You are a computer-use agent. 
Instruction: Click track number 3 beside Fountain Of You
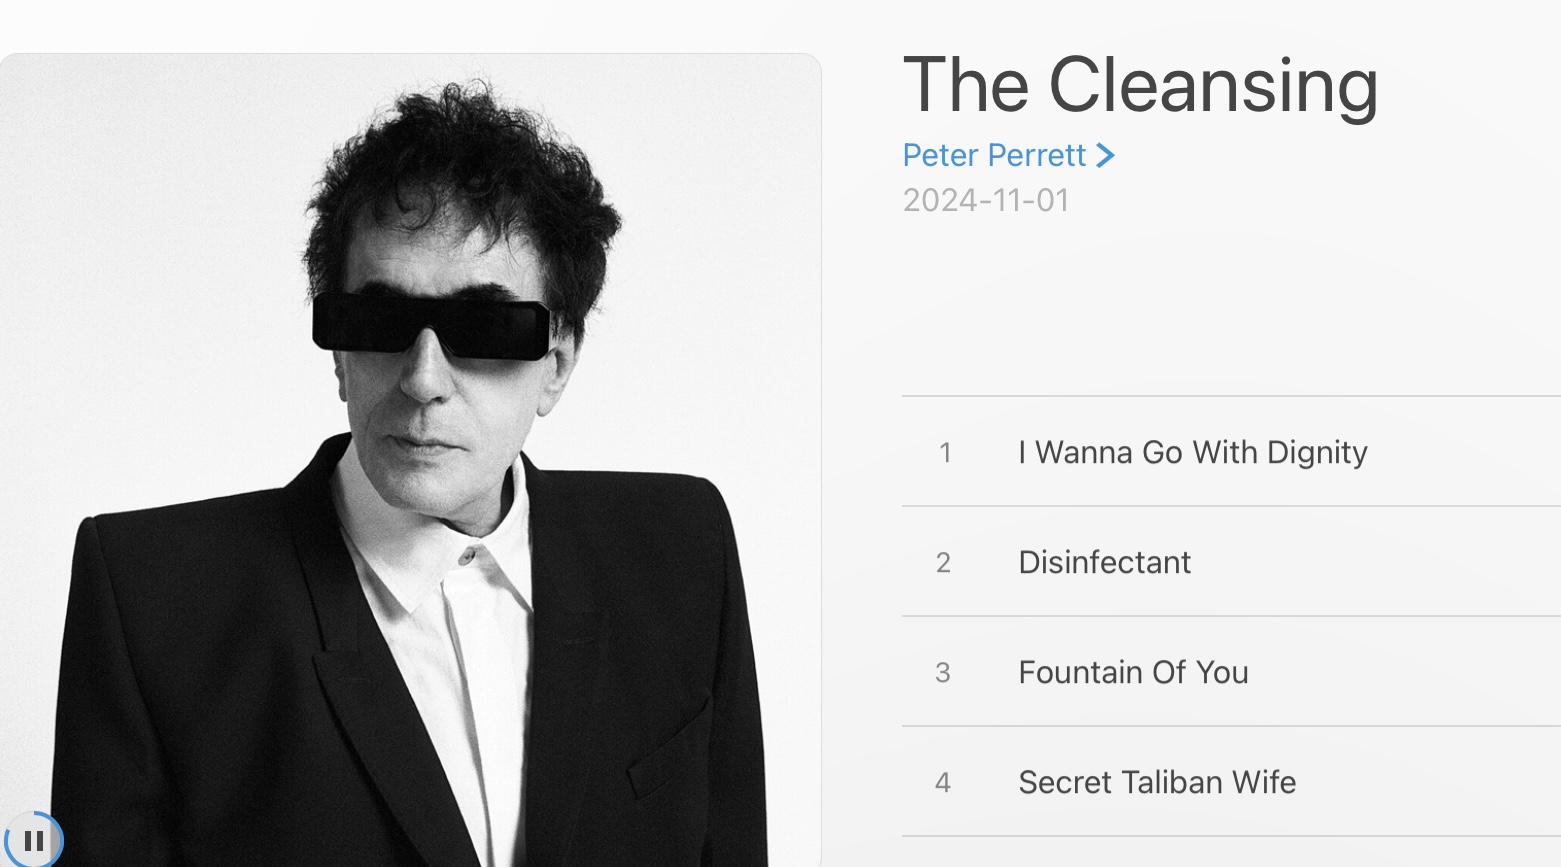pos(943,673)
